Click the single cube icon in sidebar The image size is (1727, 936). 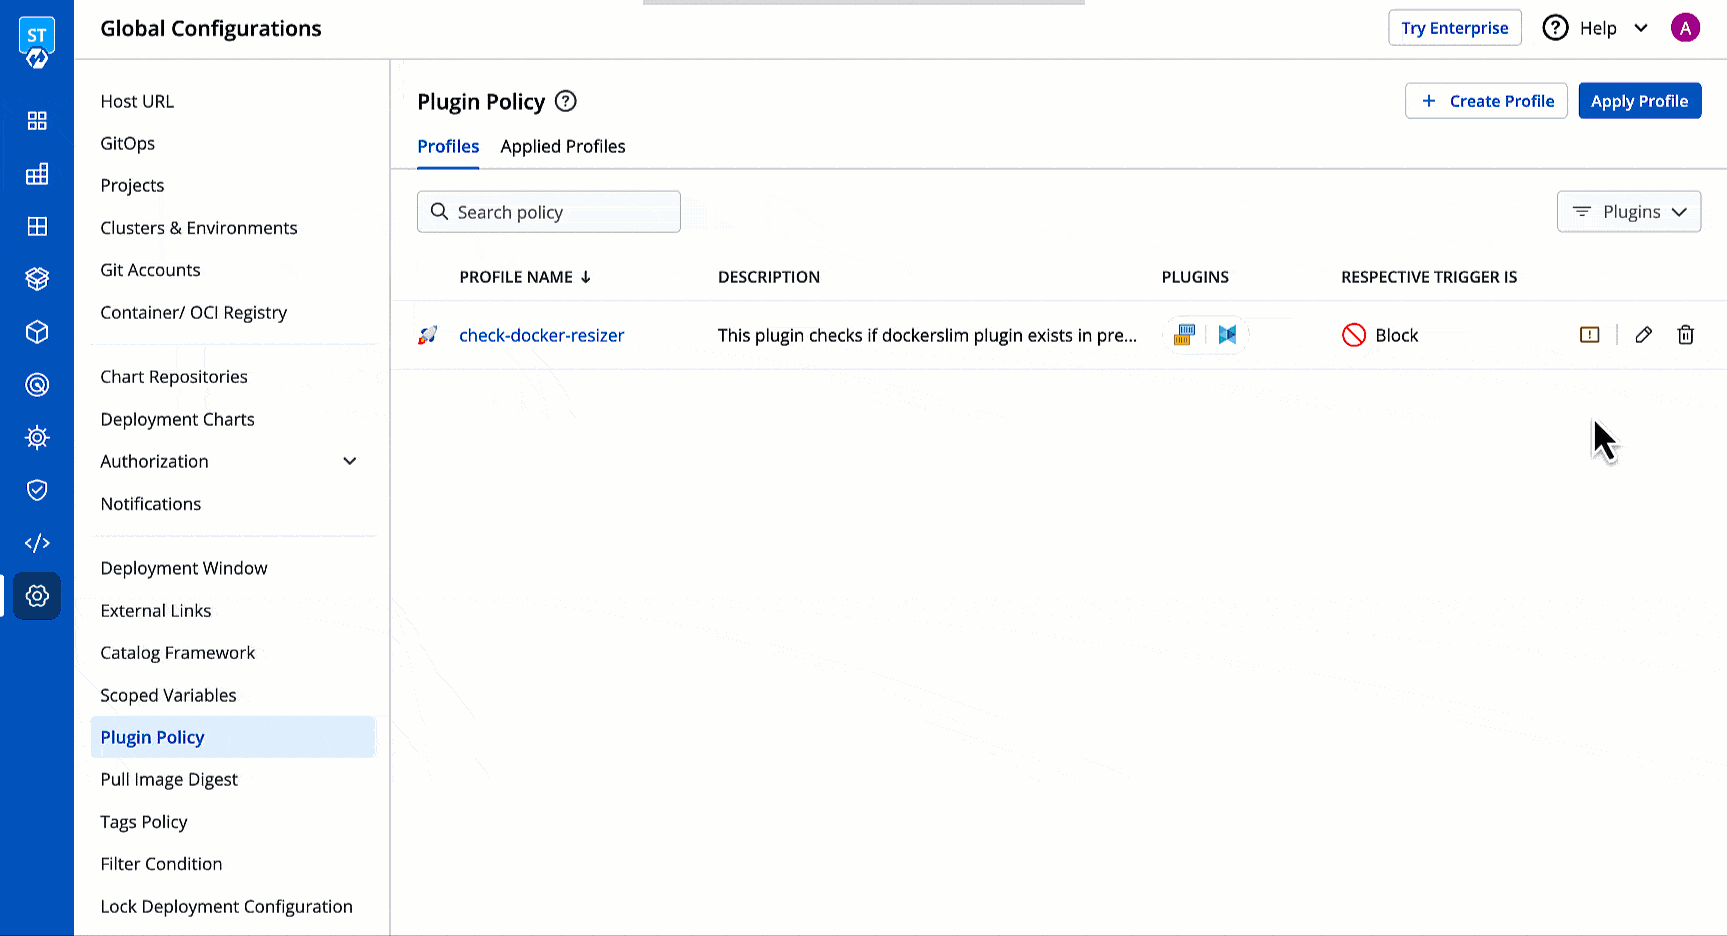(37, 332)
